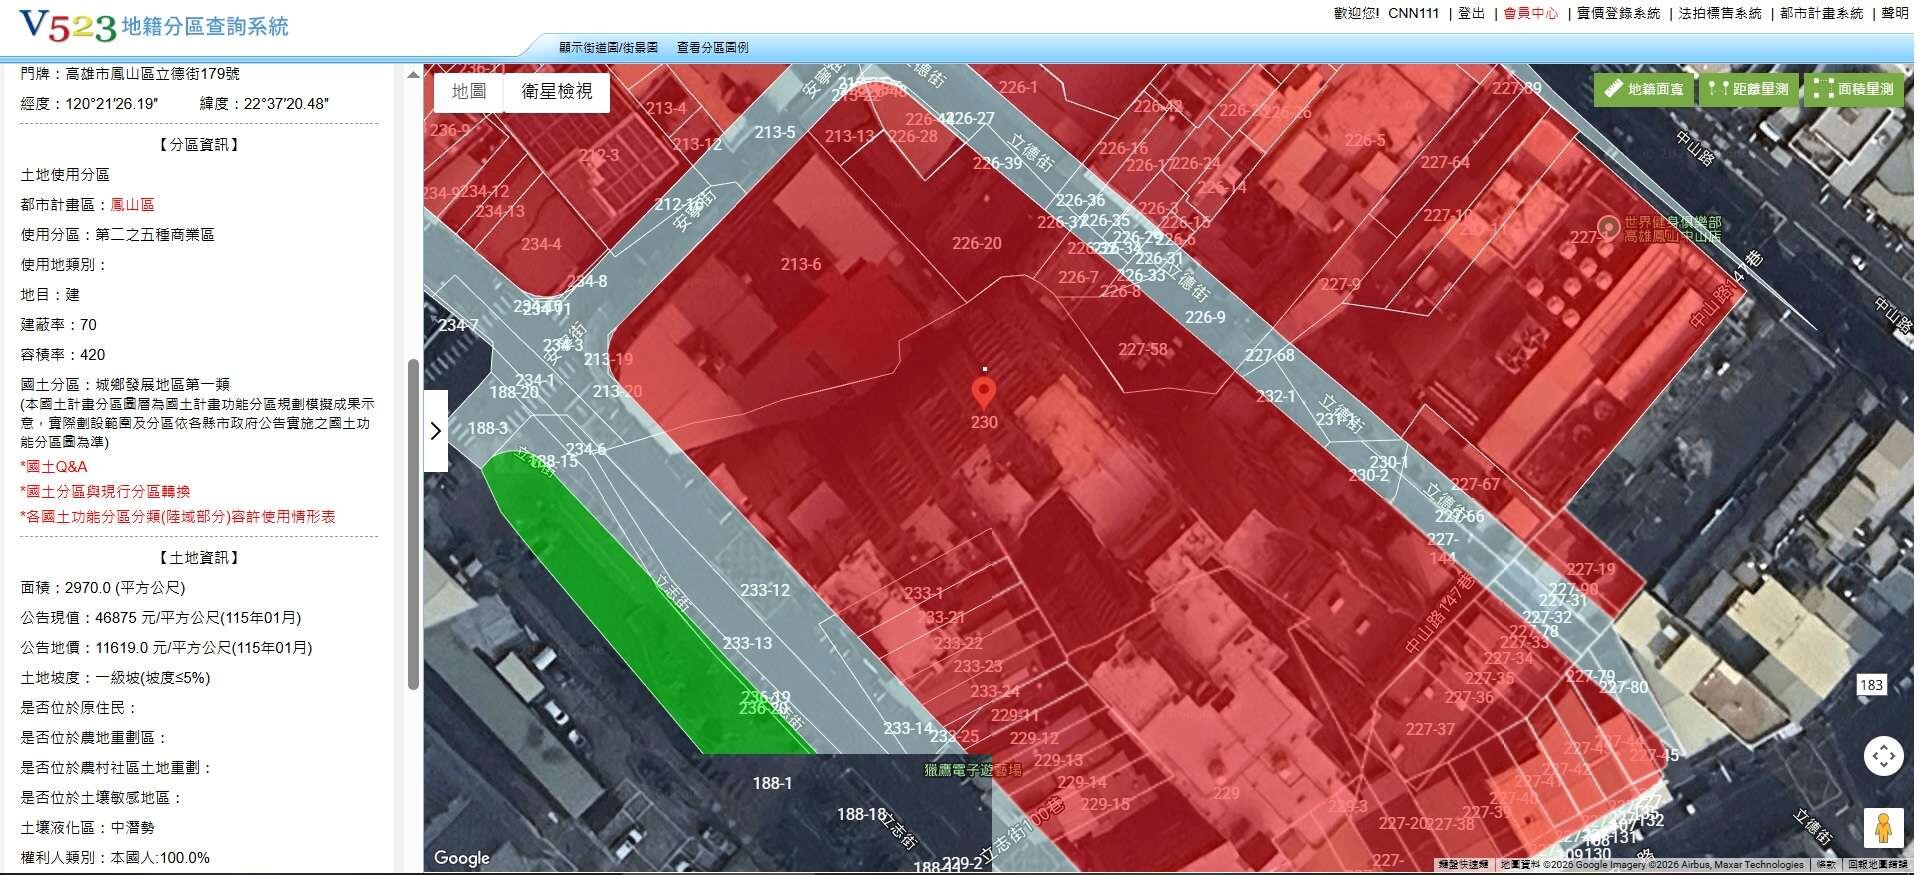Open 顯示街道圖/街景圖 menu item
The image size is (1920, 875).
(x=608, y=47)
